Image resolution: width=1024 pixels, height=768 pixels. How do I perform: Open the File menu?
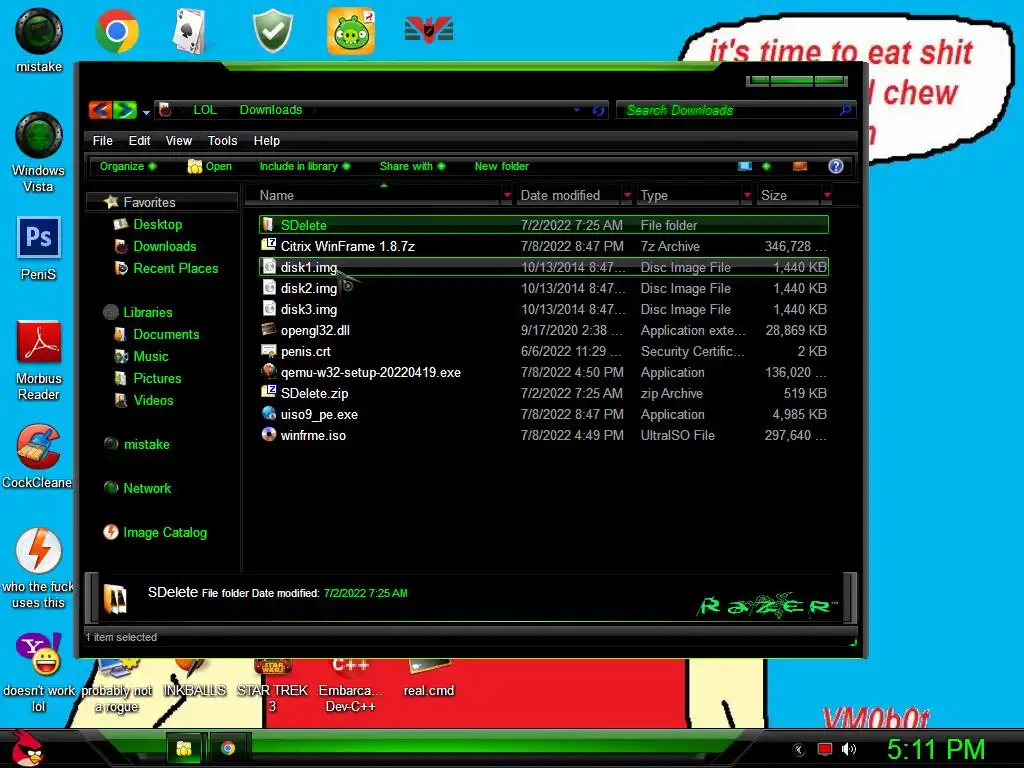103,140
